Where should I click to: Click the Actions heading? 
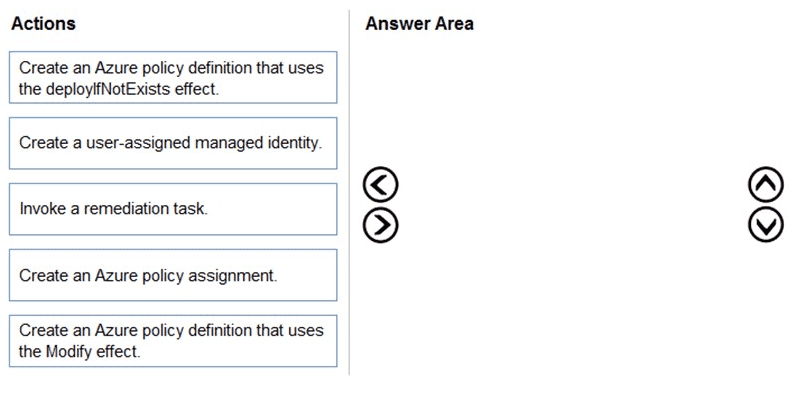(43, 23)
